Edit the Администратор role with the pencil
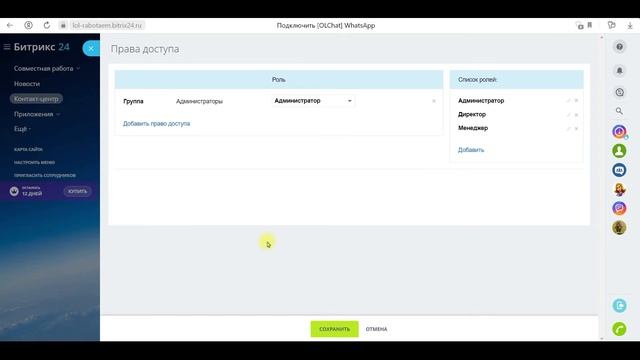Screen dimensions: 640x360 (x=568, y=101)
